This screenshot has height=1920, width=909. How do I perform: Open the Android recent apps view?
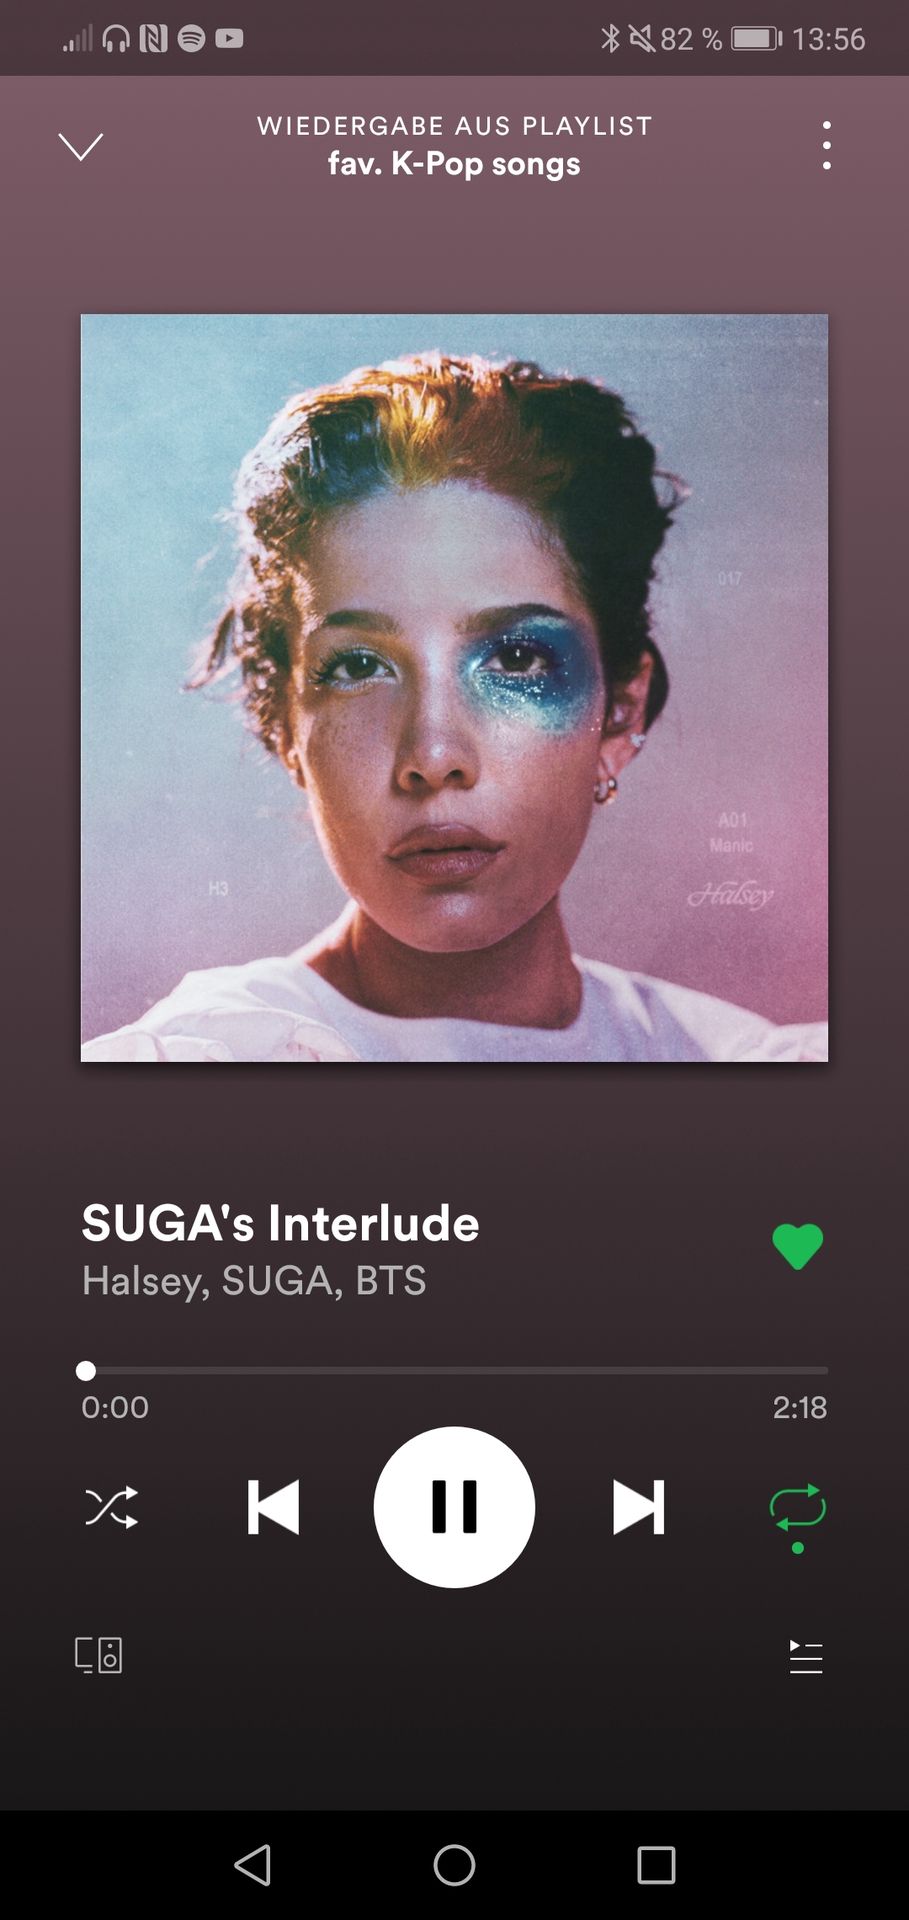656,1865
